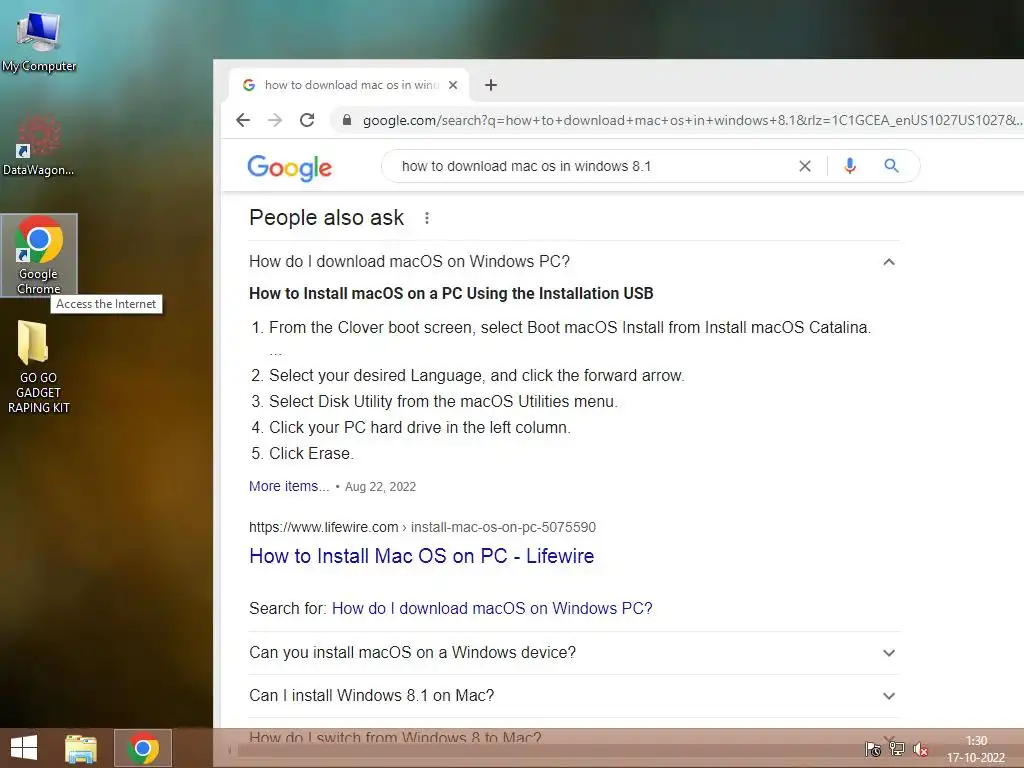The height and width of the screenshot is (768, 1024).
Task: Click the network tray icon
Action: [897, 749]
